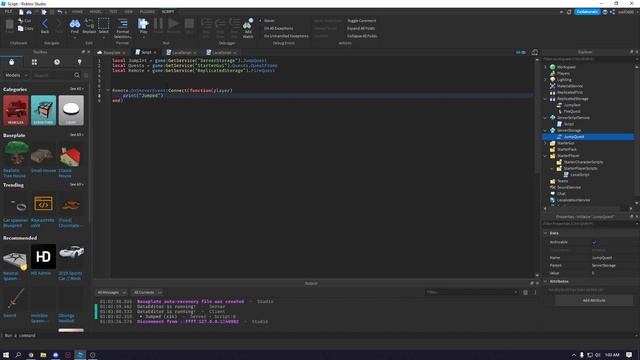Click the Back navigate arrow
This screenshot has height=360, width=640.
[x=45, y=26]
